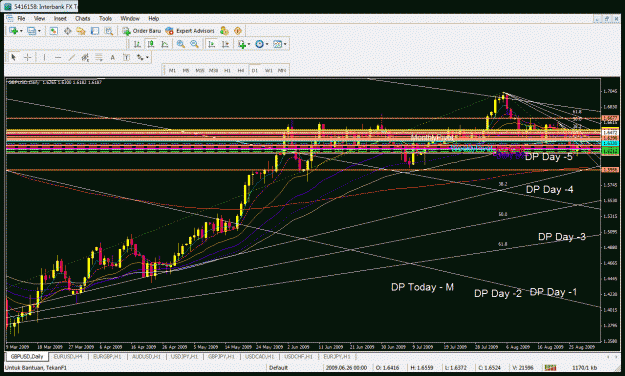Click the gold coins icon after Expert Advisors
625x376 pixels.
click(224, 31)
